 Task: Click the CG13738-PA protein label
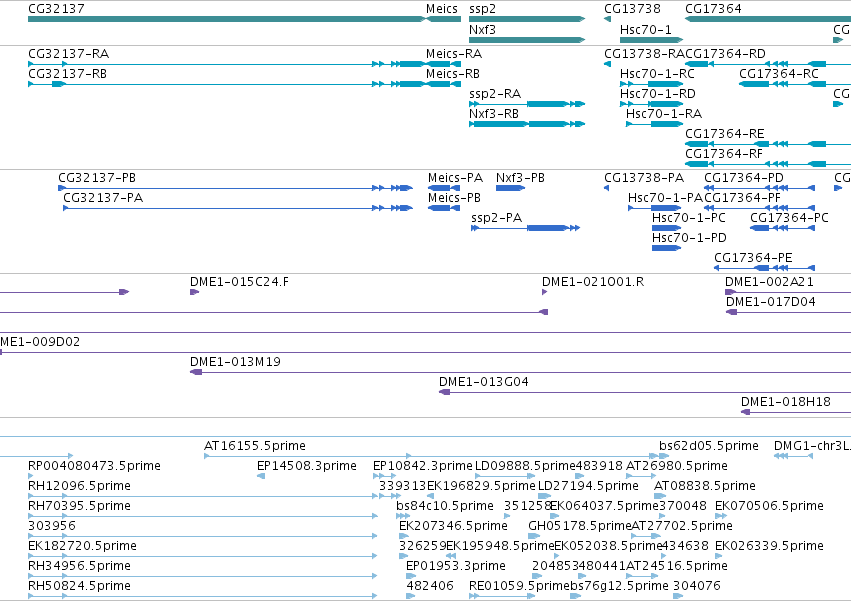pos(644,178)
